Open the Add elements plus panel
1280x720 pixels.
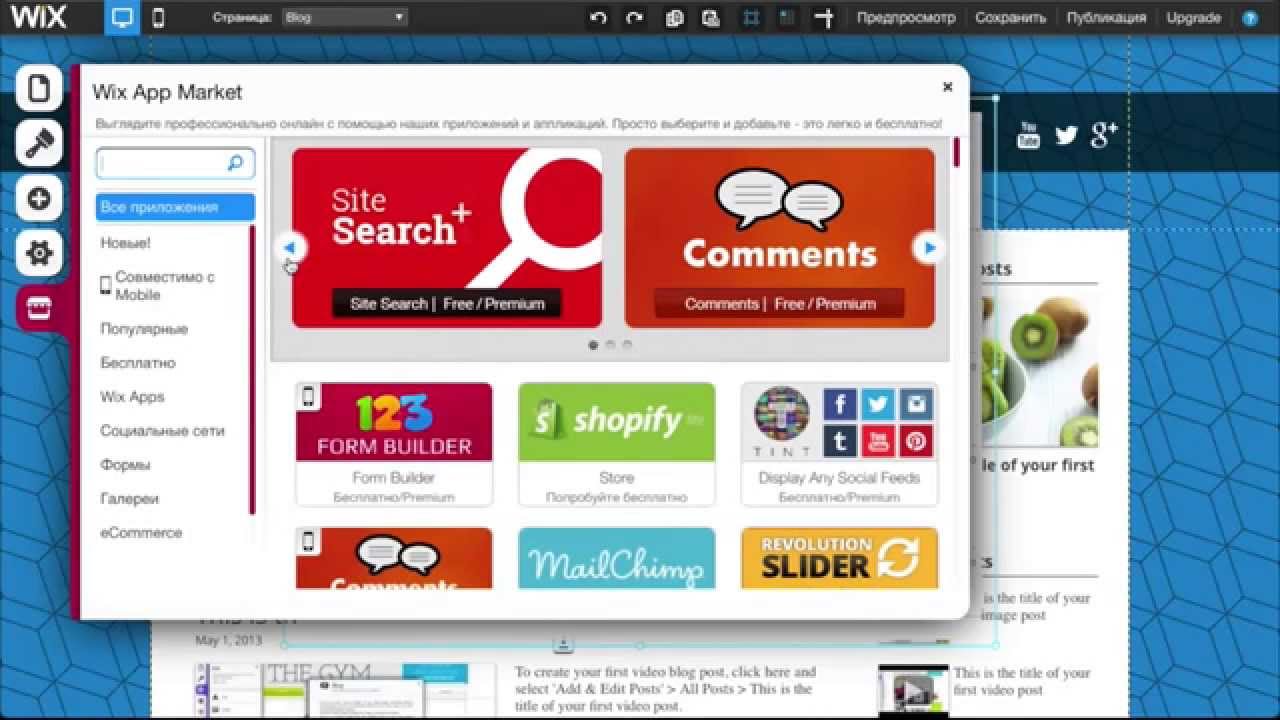point(39,199)
